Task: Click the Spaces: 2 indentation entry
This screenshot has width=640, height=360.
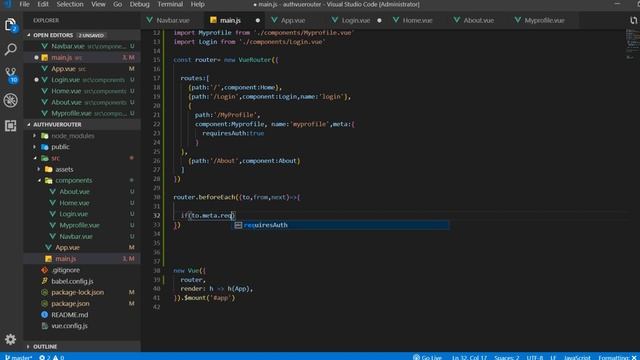Action: pyautogui.click(x=507, y=357)
